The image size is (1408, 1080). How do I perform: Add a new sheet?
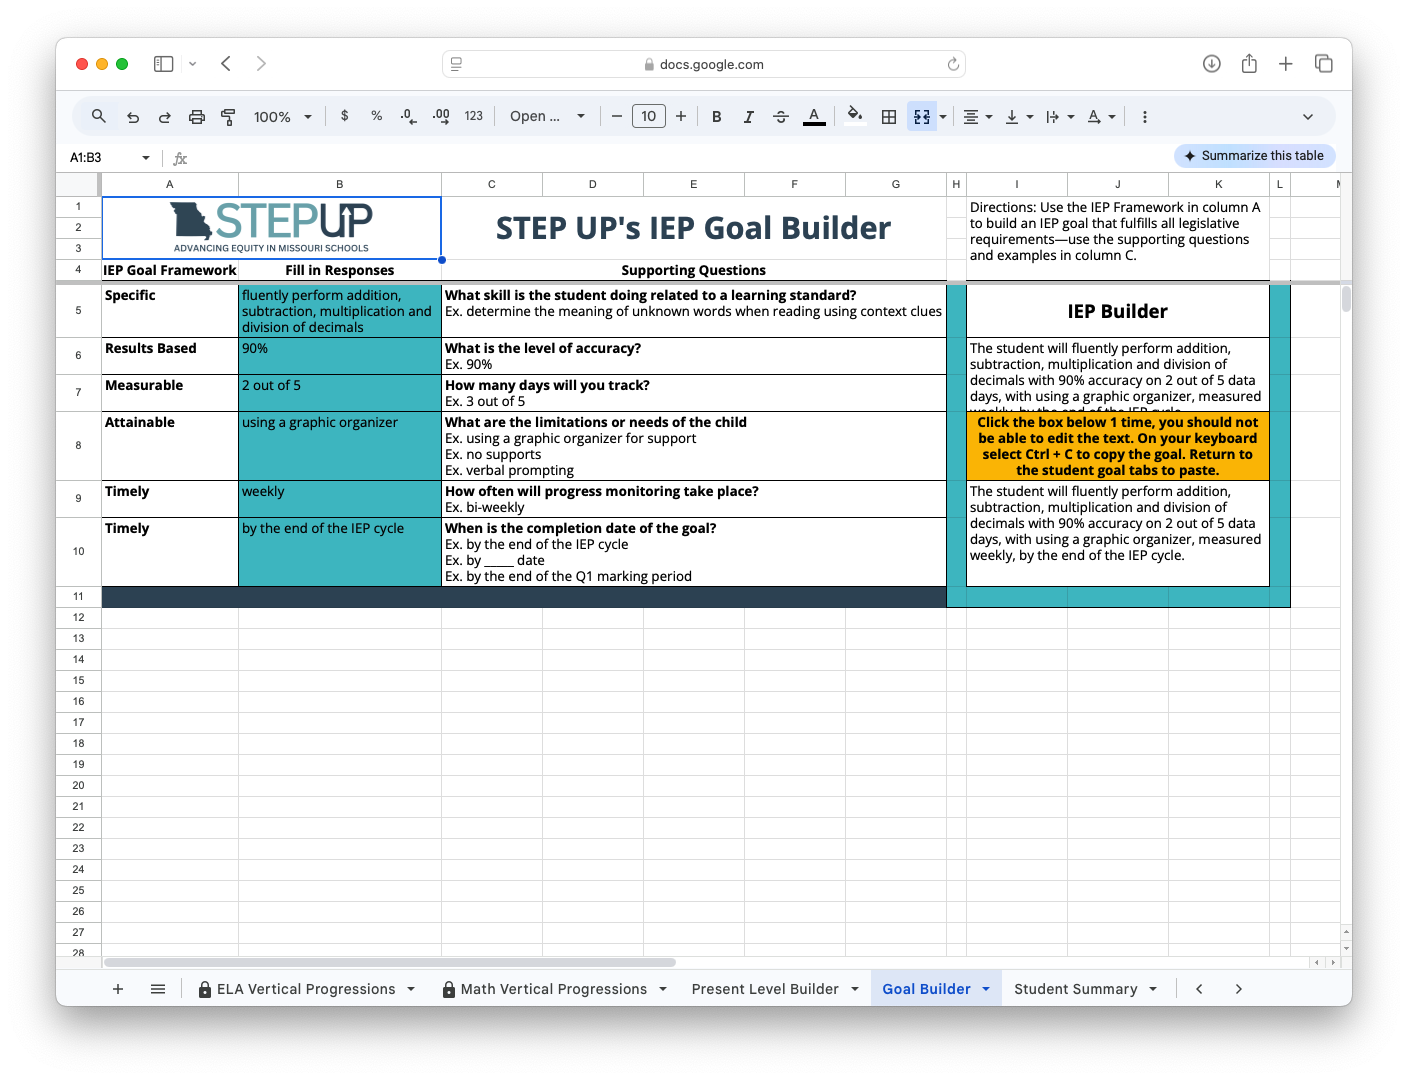point(118,989)
